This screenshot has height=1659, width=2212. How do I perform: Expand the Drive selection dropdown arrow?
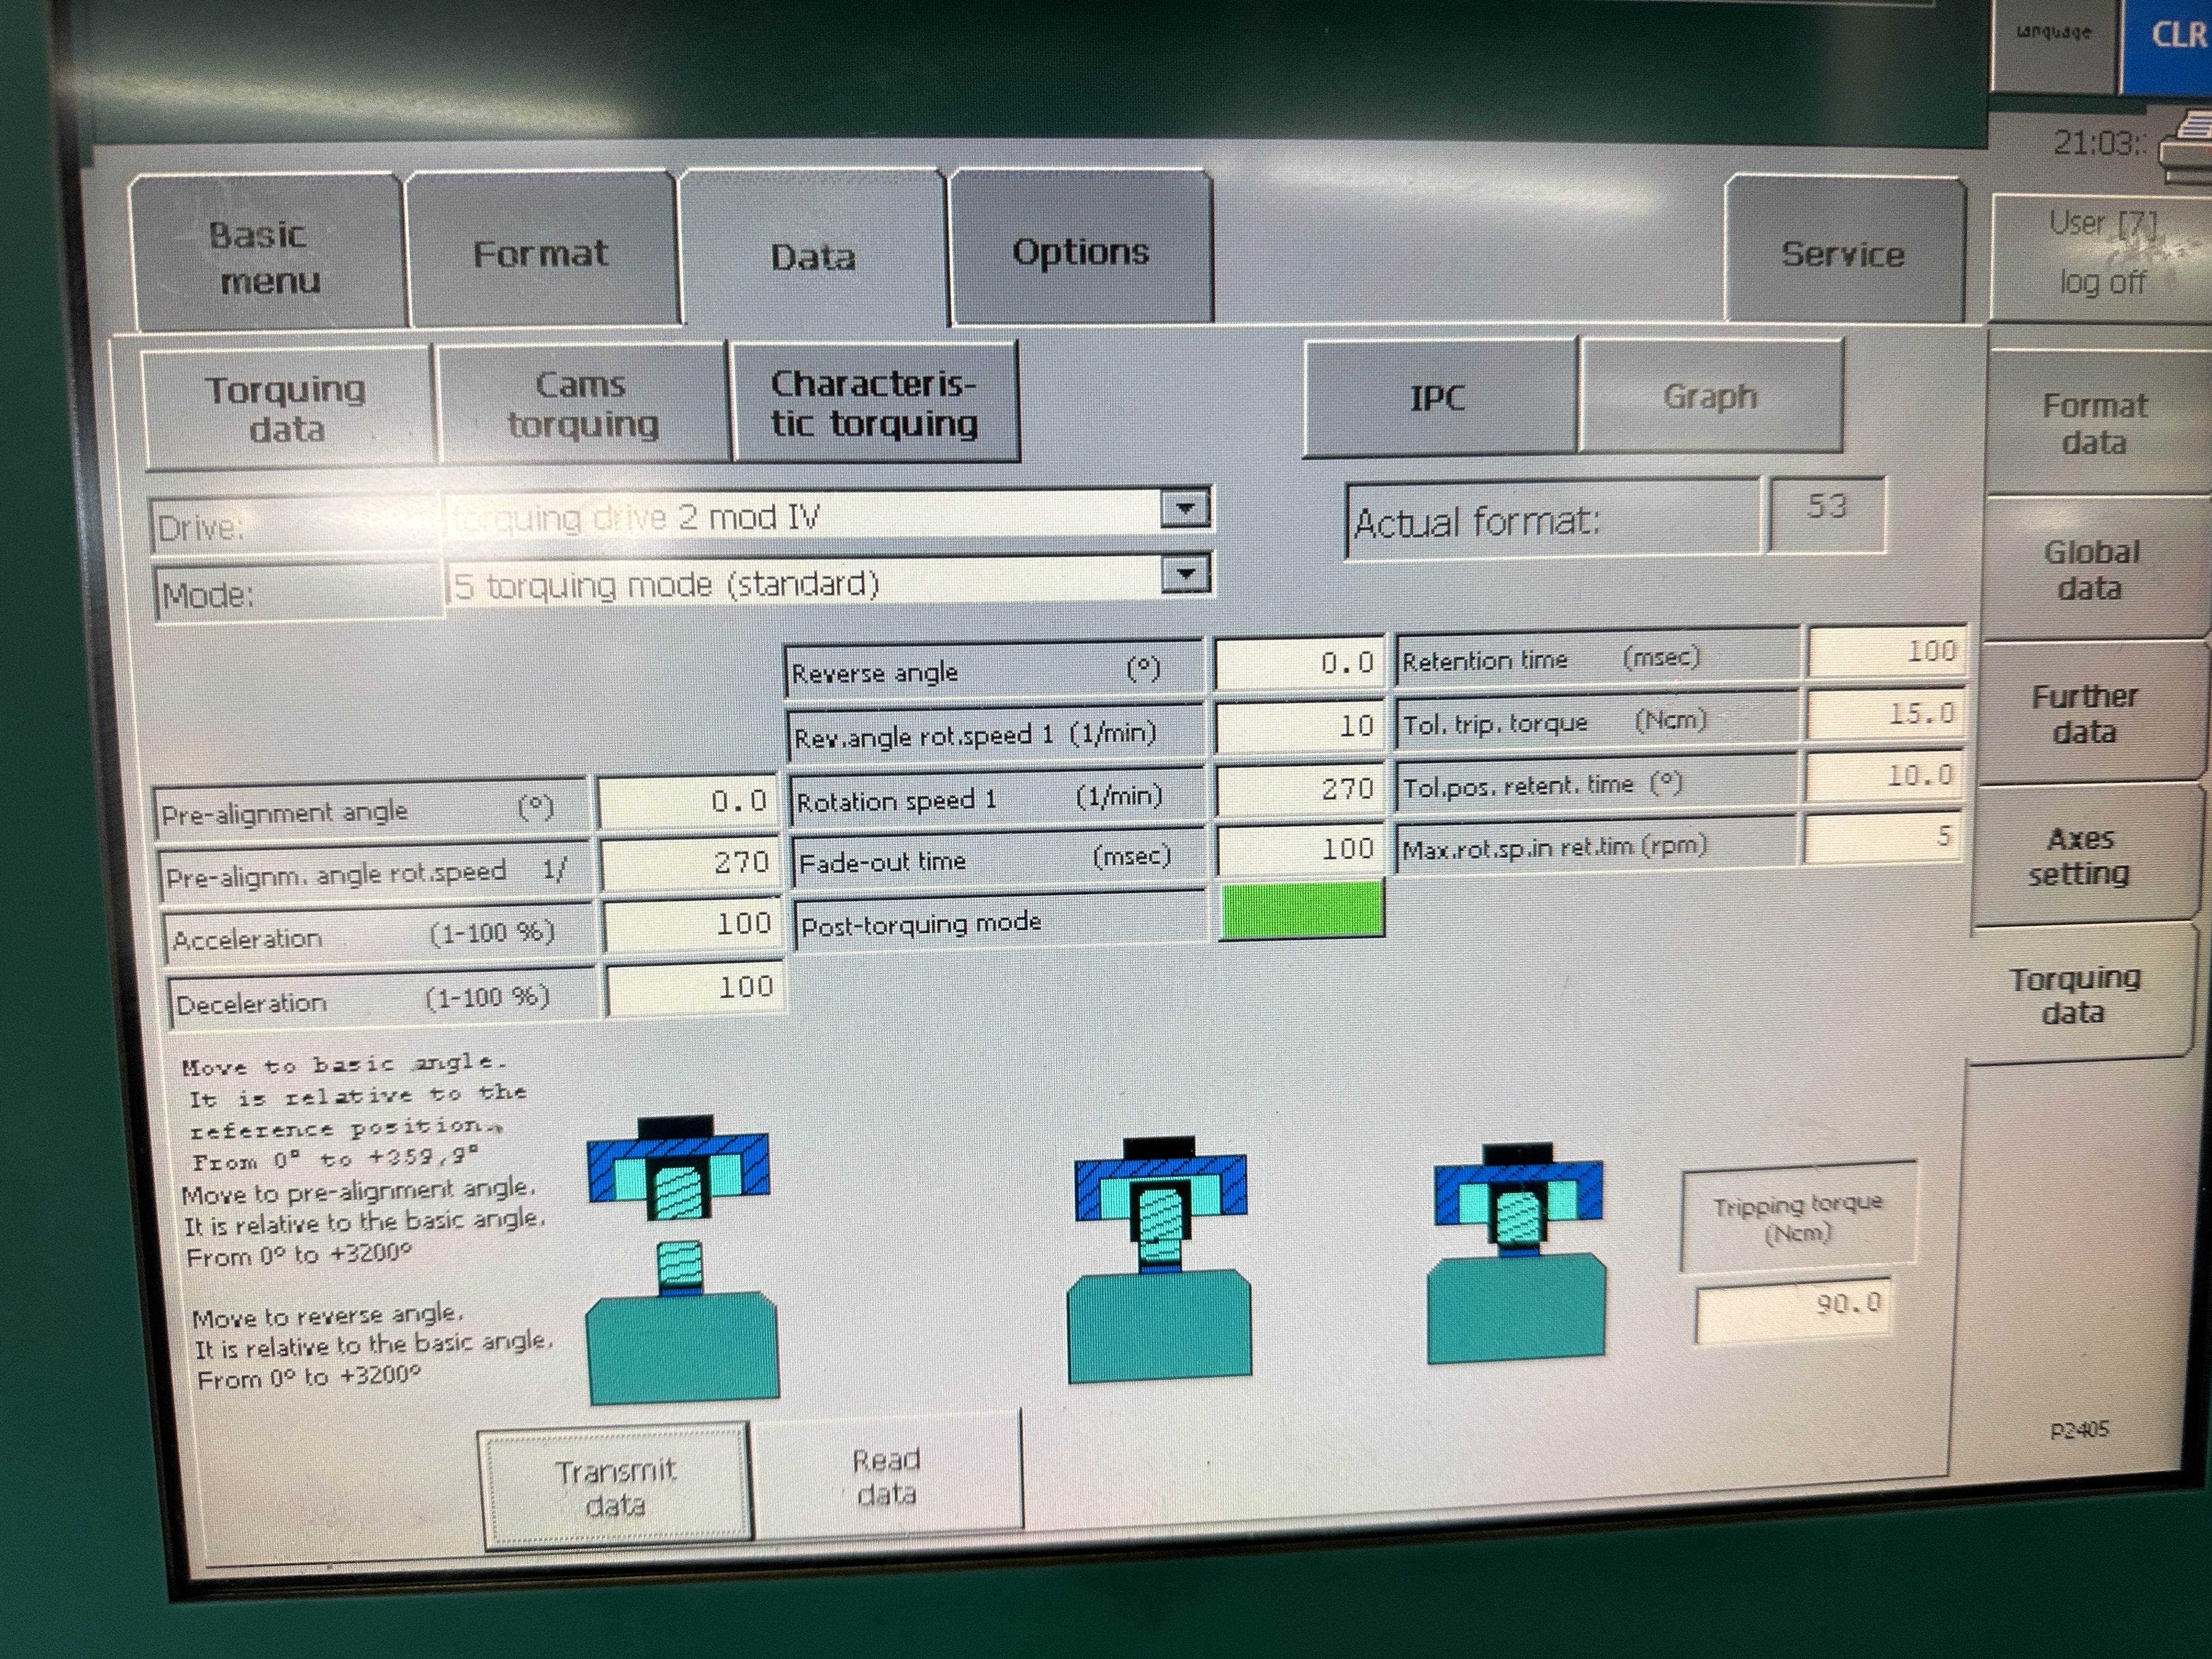point(1185,509)
